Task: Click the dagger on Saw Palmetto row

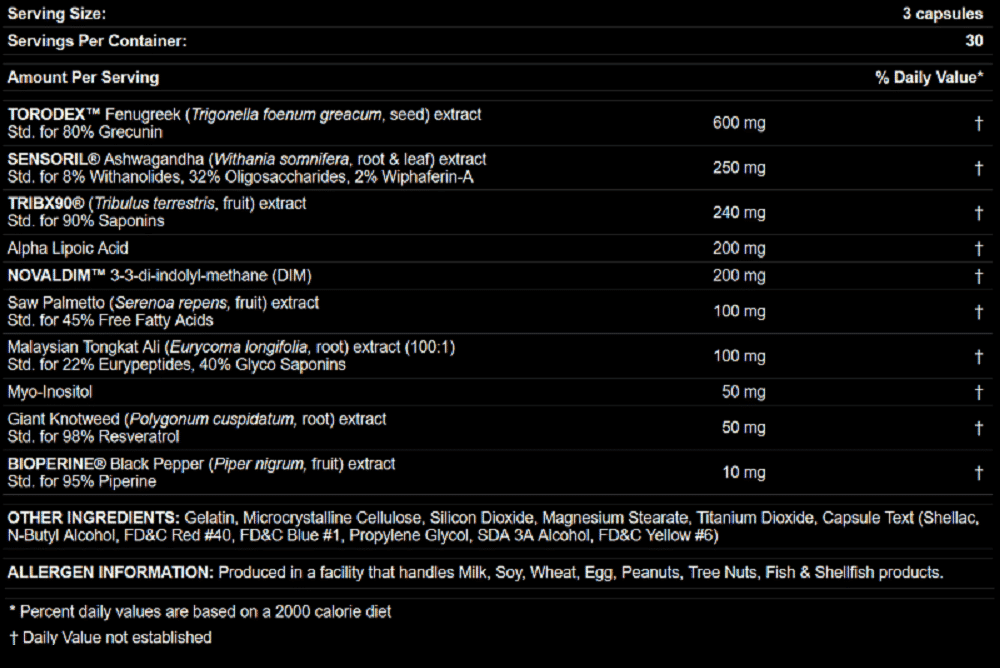Action: [978, 312]
